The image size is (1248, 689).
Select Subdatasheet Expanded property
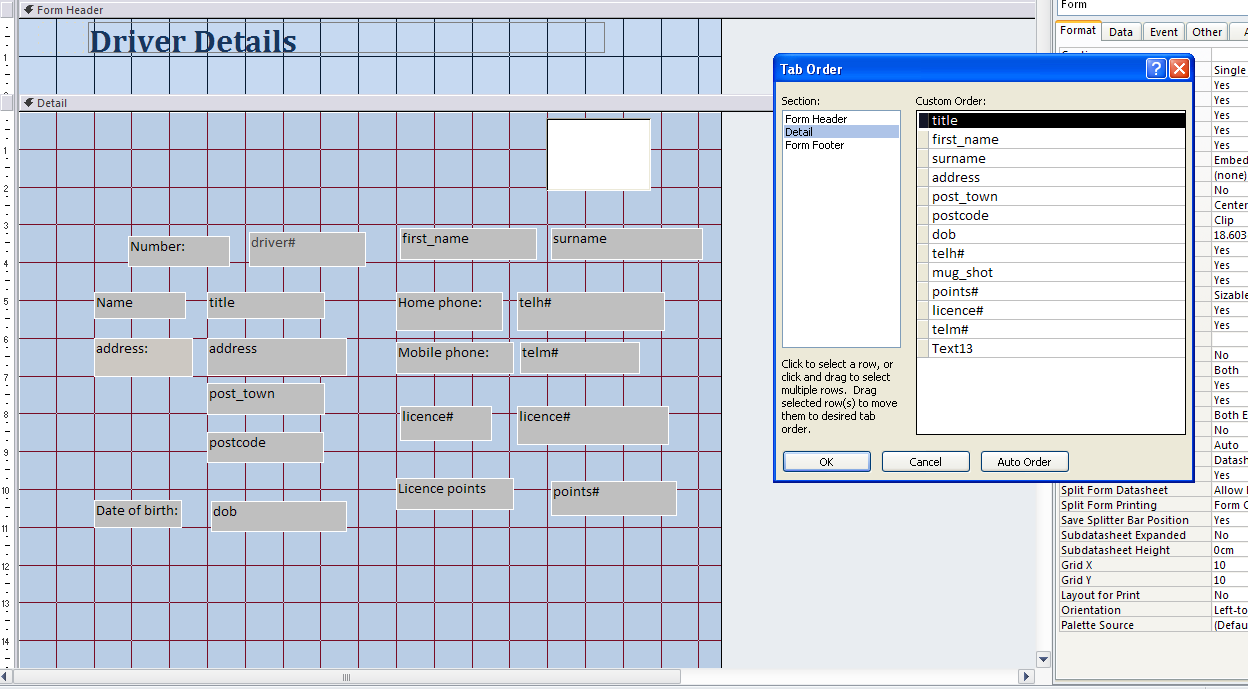(1135, 535)
